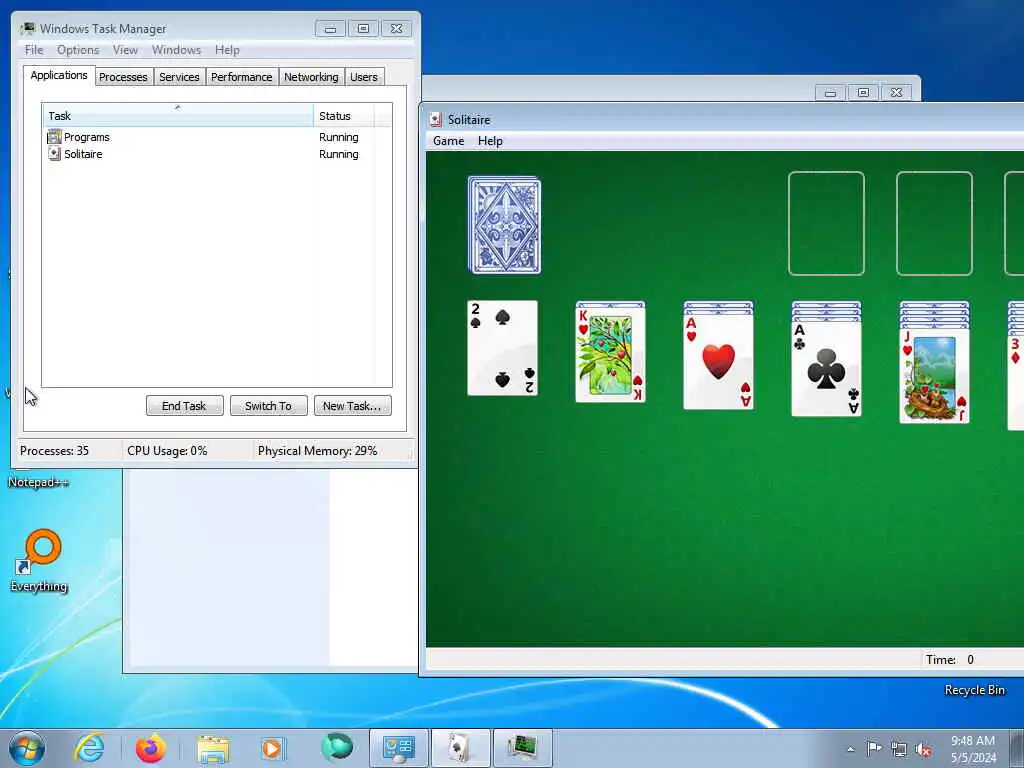This screenshot has height=768, width=1024.
Task: Sort by the Task column header
Action: point(178,116)
